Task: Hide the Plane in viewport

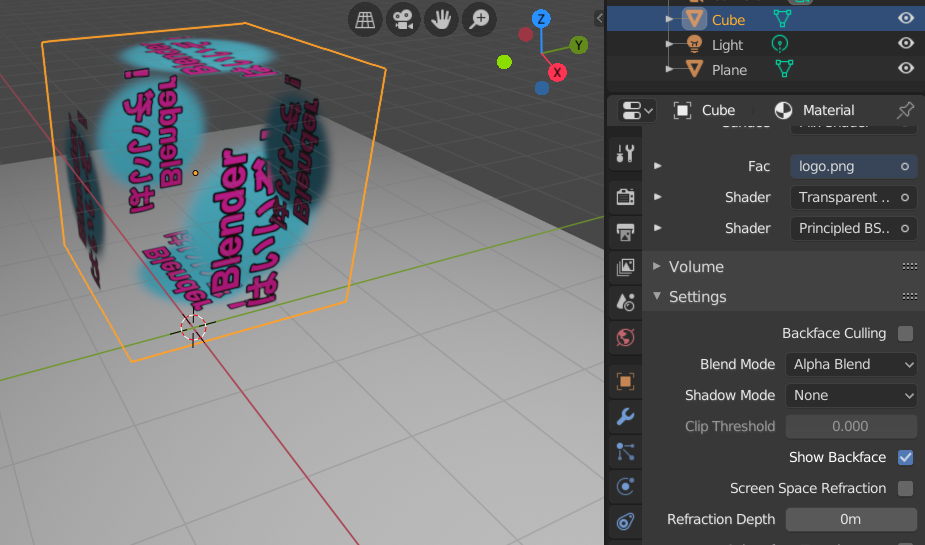Action: 906,68
